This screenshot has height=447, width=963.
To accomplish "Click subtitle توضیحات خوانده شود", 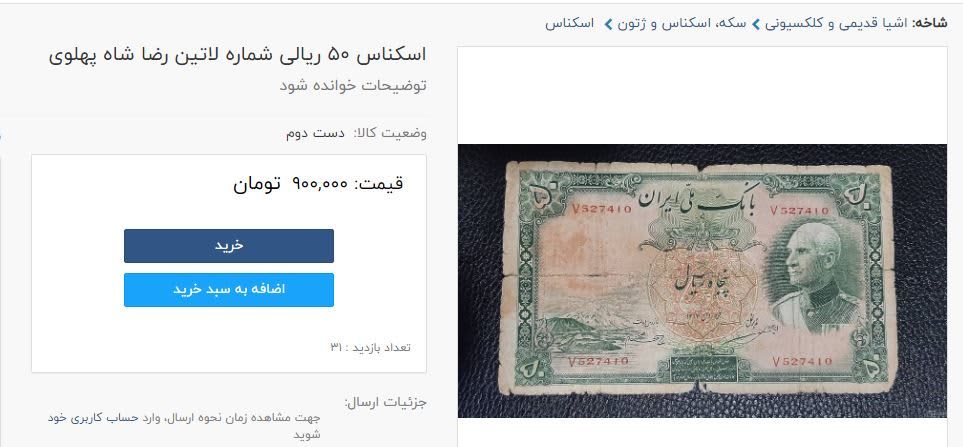I will coord(353,86).
